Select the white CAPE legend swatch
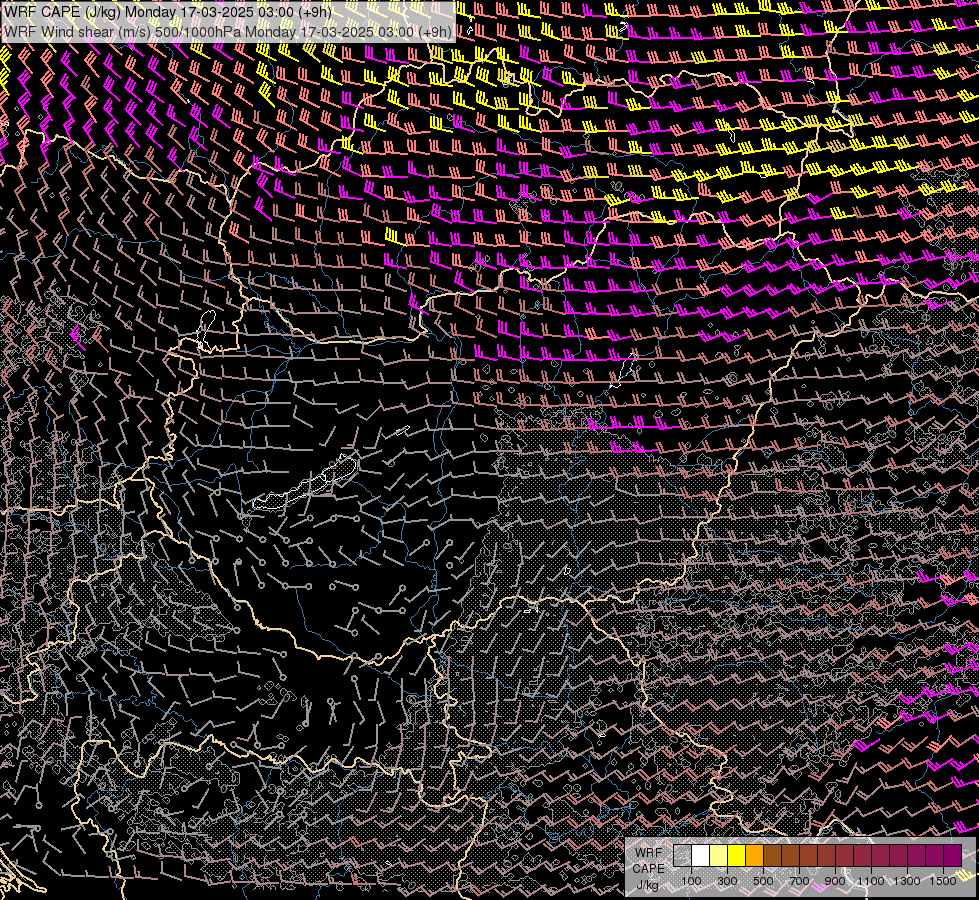 pyautogui.click(x=701, y=855)
